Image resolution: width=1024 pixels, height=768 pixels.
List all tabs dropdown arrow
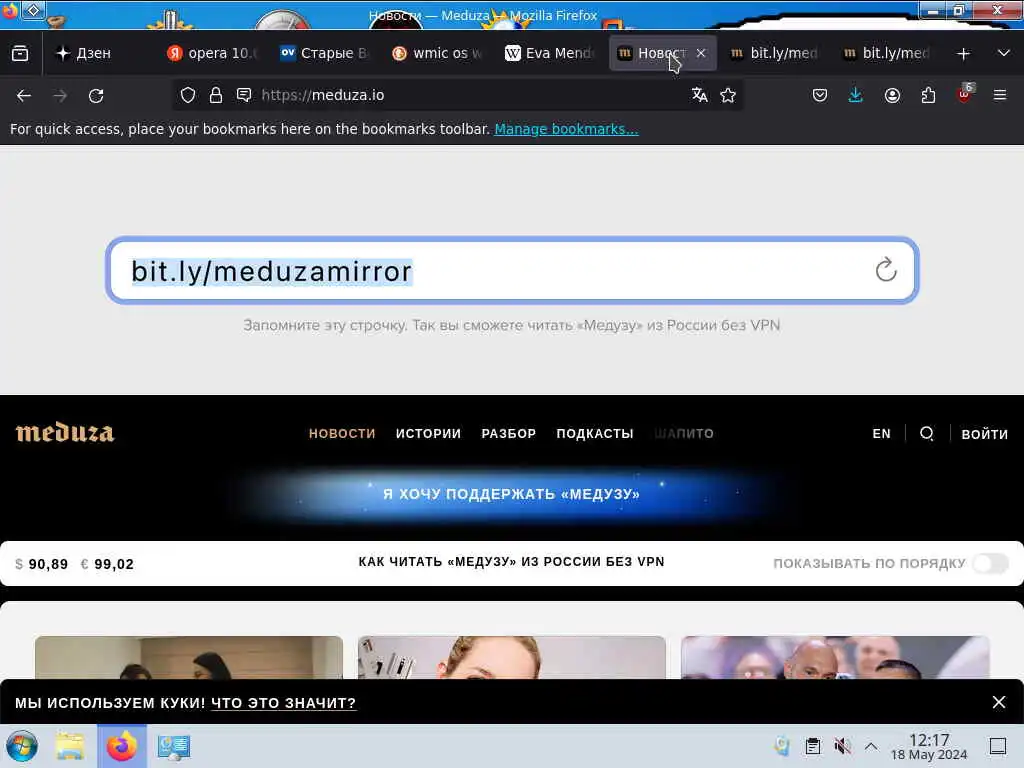point(1004,53)
